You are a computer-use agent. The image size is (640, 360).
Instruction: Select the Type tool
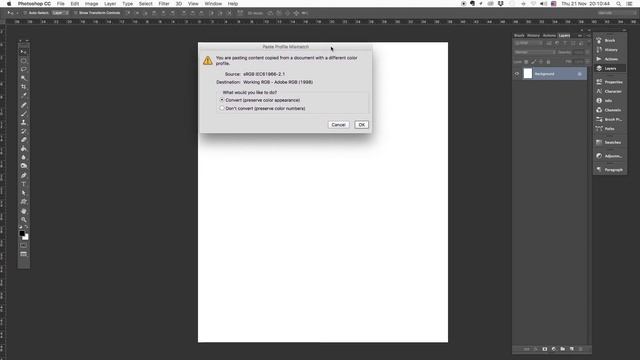click(x=23, y=184)
